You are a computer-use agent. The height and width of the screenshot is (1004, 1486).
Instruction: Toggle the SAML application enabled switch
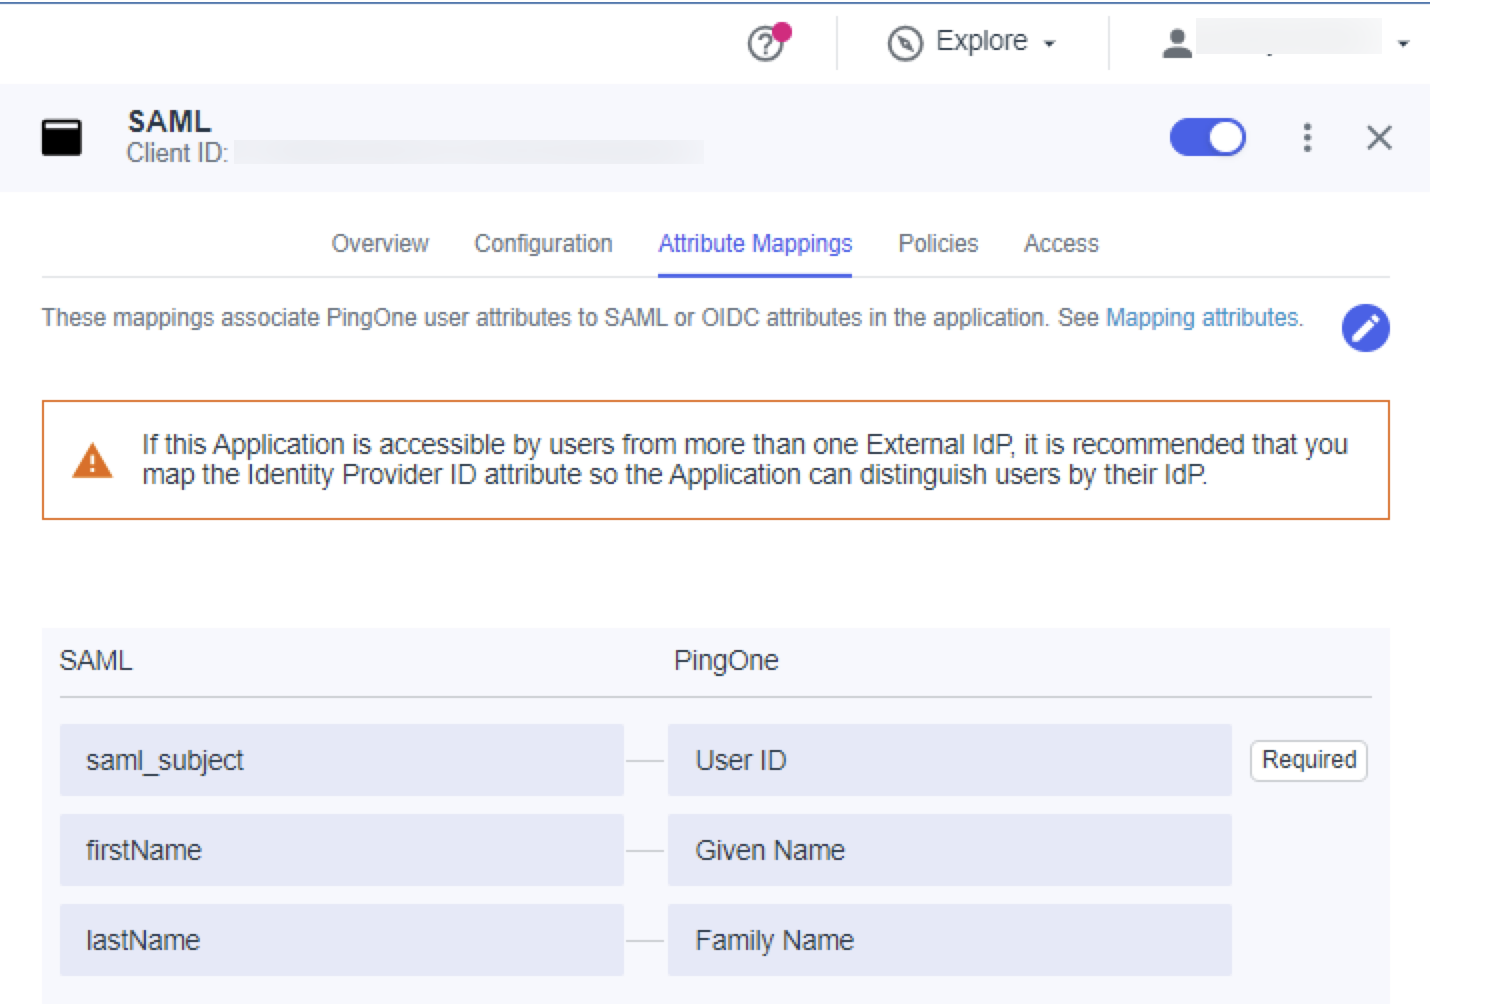click(x=1207, y=138)
